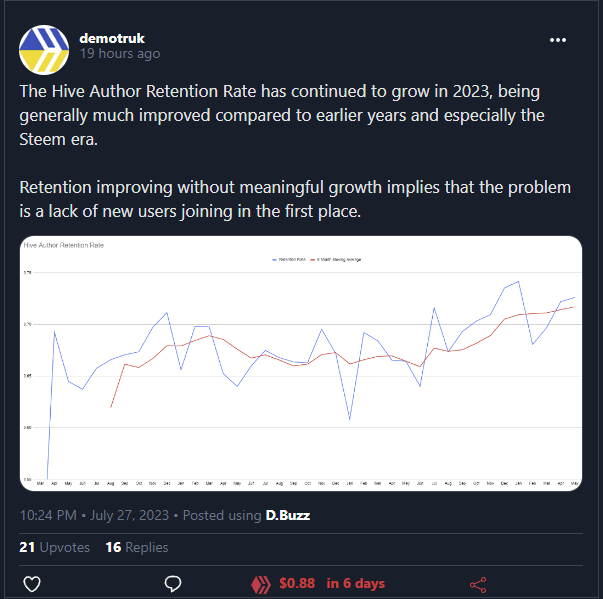Share the post using the share icon
The height and width of the screenshot is (599, 603).
[478, 585]
